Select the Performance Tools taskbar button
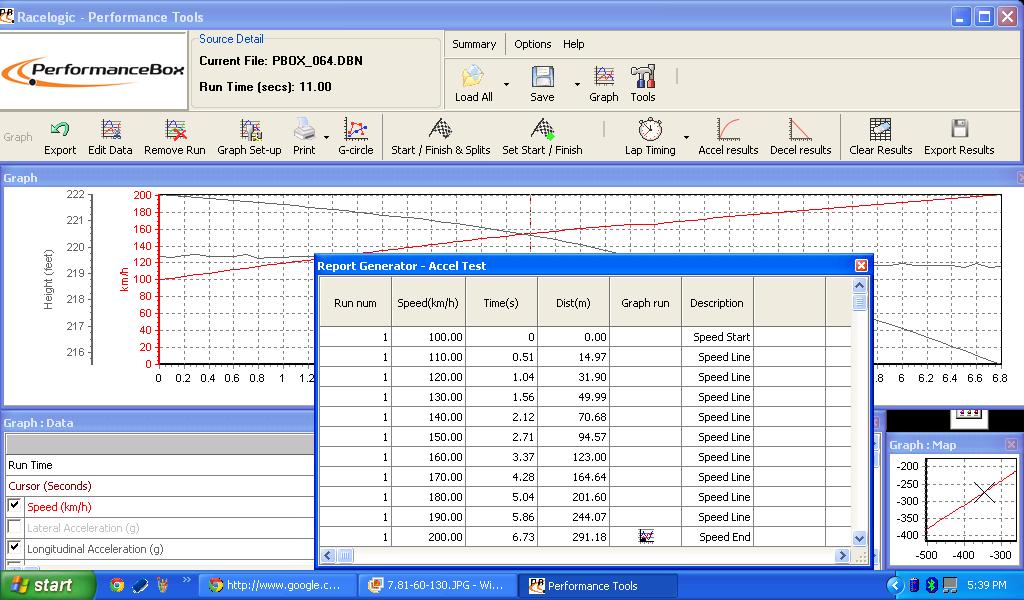1024x600 pixels. (597, 584)
